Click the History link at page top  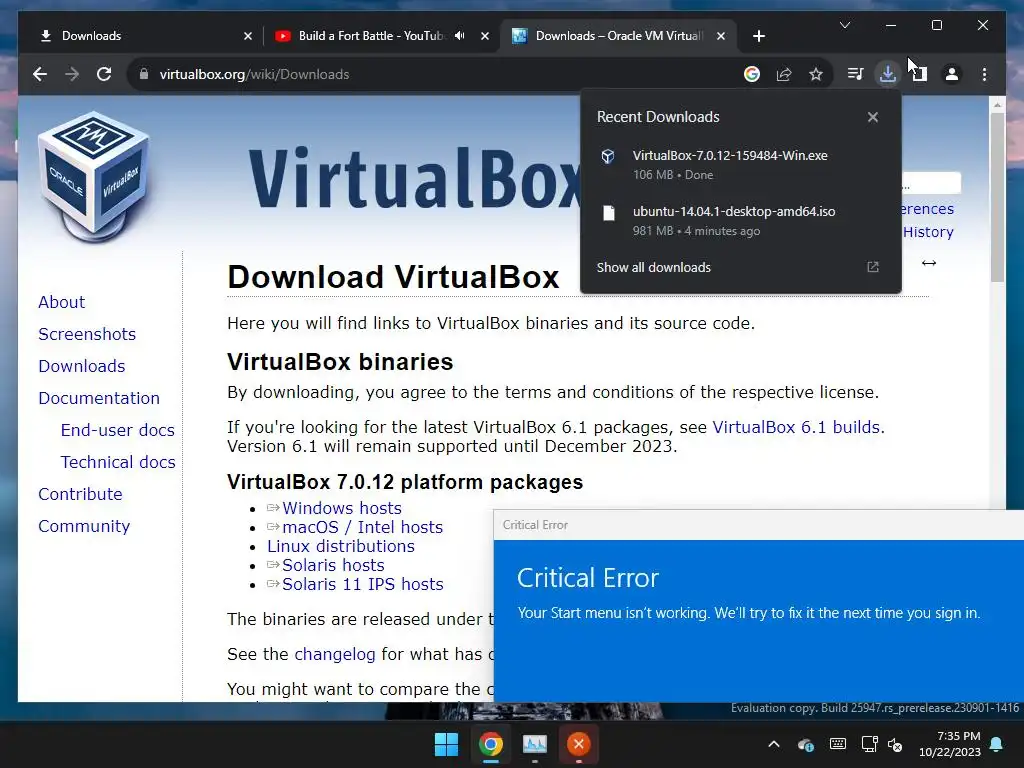(928, 232)
